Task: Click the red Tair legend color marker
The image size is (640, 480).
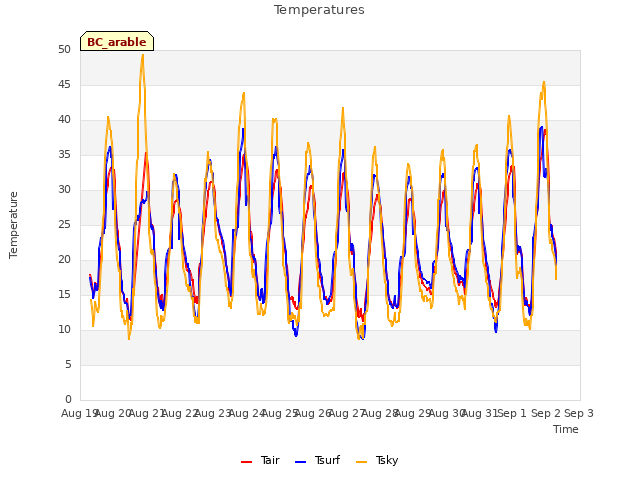Action: pyautogui.click(x=247, y=462)
